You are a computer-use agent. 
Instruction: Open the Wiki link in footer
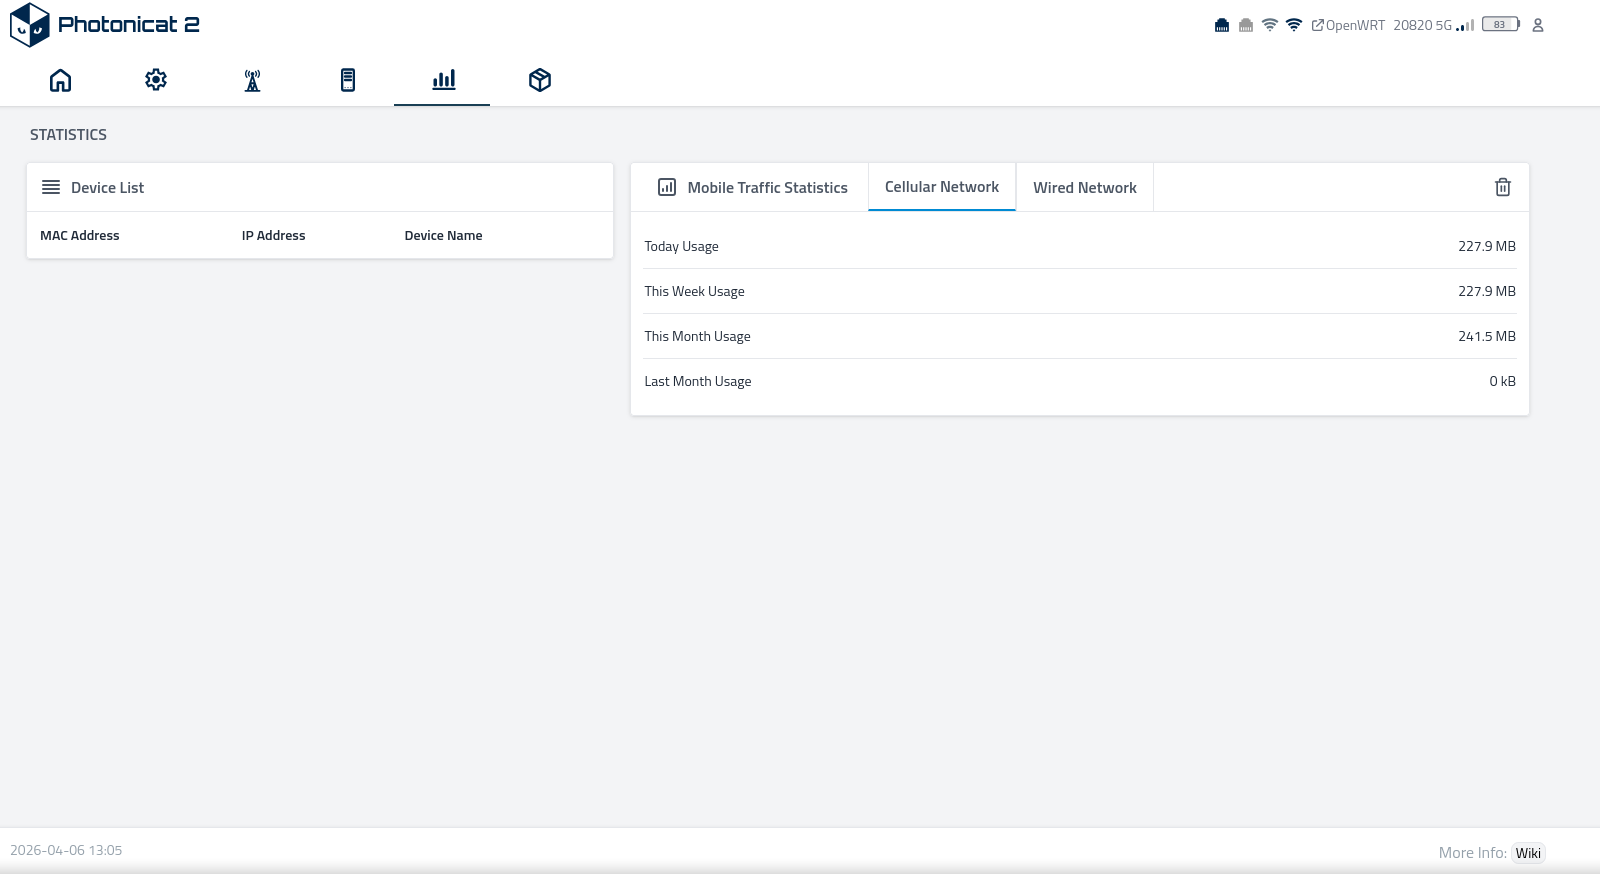tap(1527, 853)
